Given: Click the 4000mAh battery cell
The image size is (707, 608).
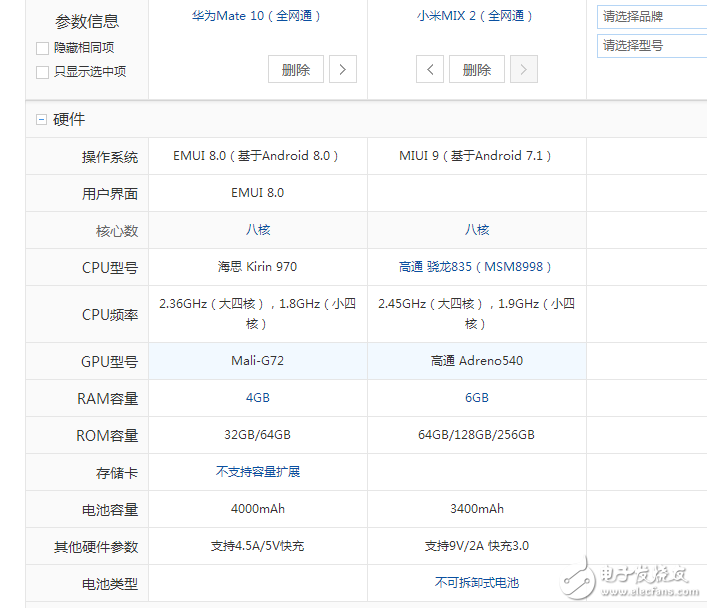Looking at the screenshot, I should (x=258, y=508).
